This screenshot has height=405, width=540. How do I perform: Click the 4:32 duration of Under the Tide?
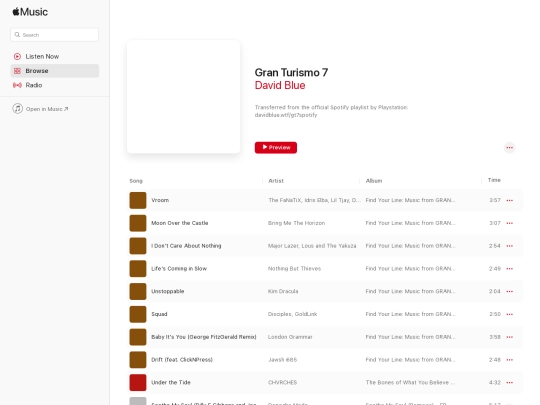point(495,382)
